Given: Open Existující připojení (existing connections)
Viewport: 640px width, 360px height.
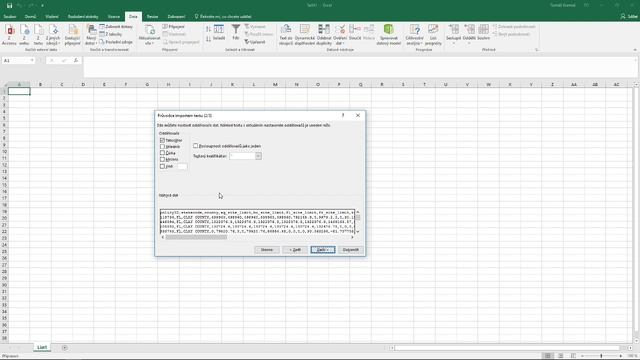Looking at the screenshot, I should pos(73,34).
